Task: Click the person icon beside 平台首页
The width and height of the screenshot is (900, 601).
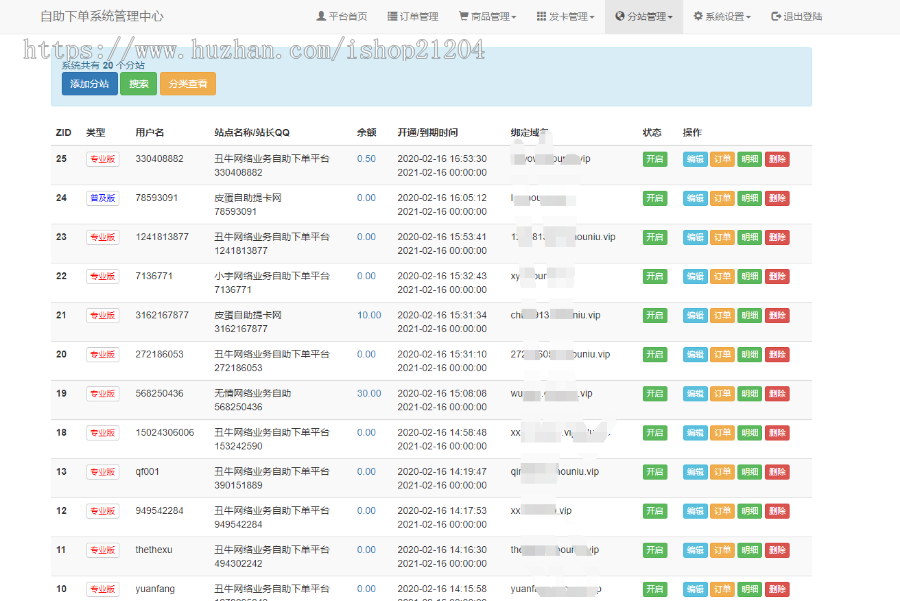Action: tap(322, 16)
